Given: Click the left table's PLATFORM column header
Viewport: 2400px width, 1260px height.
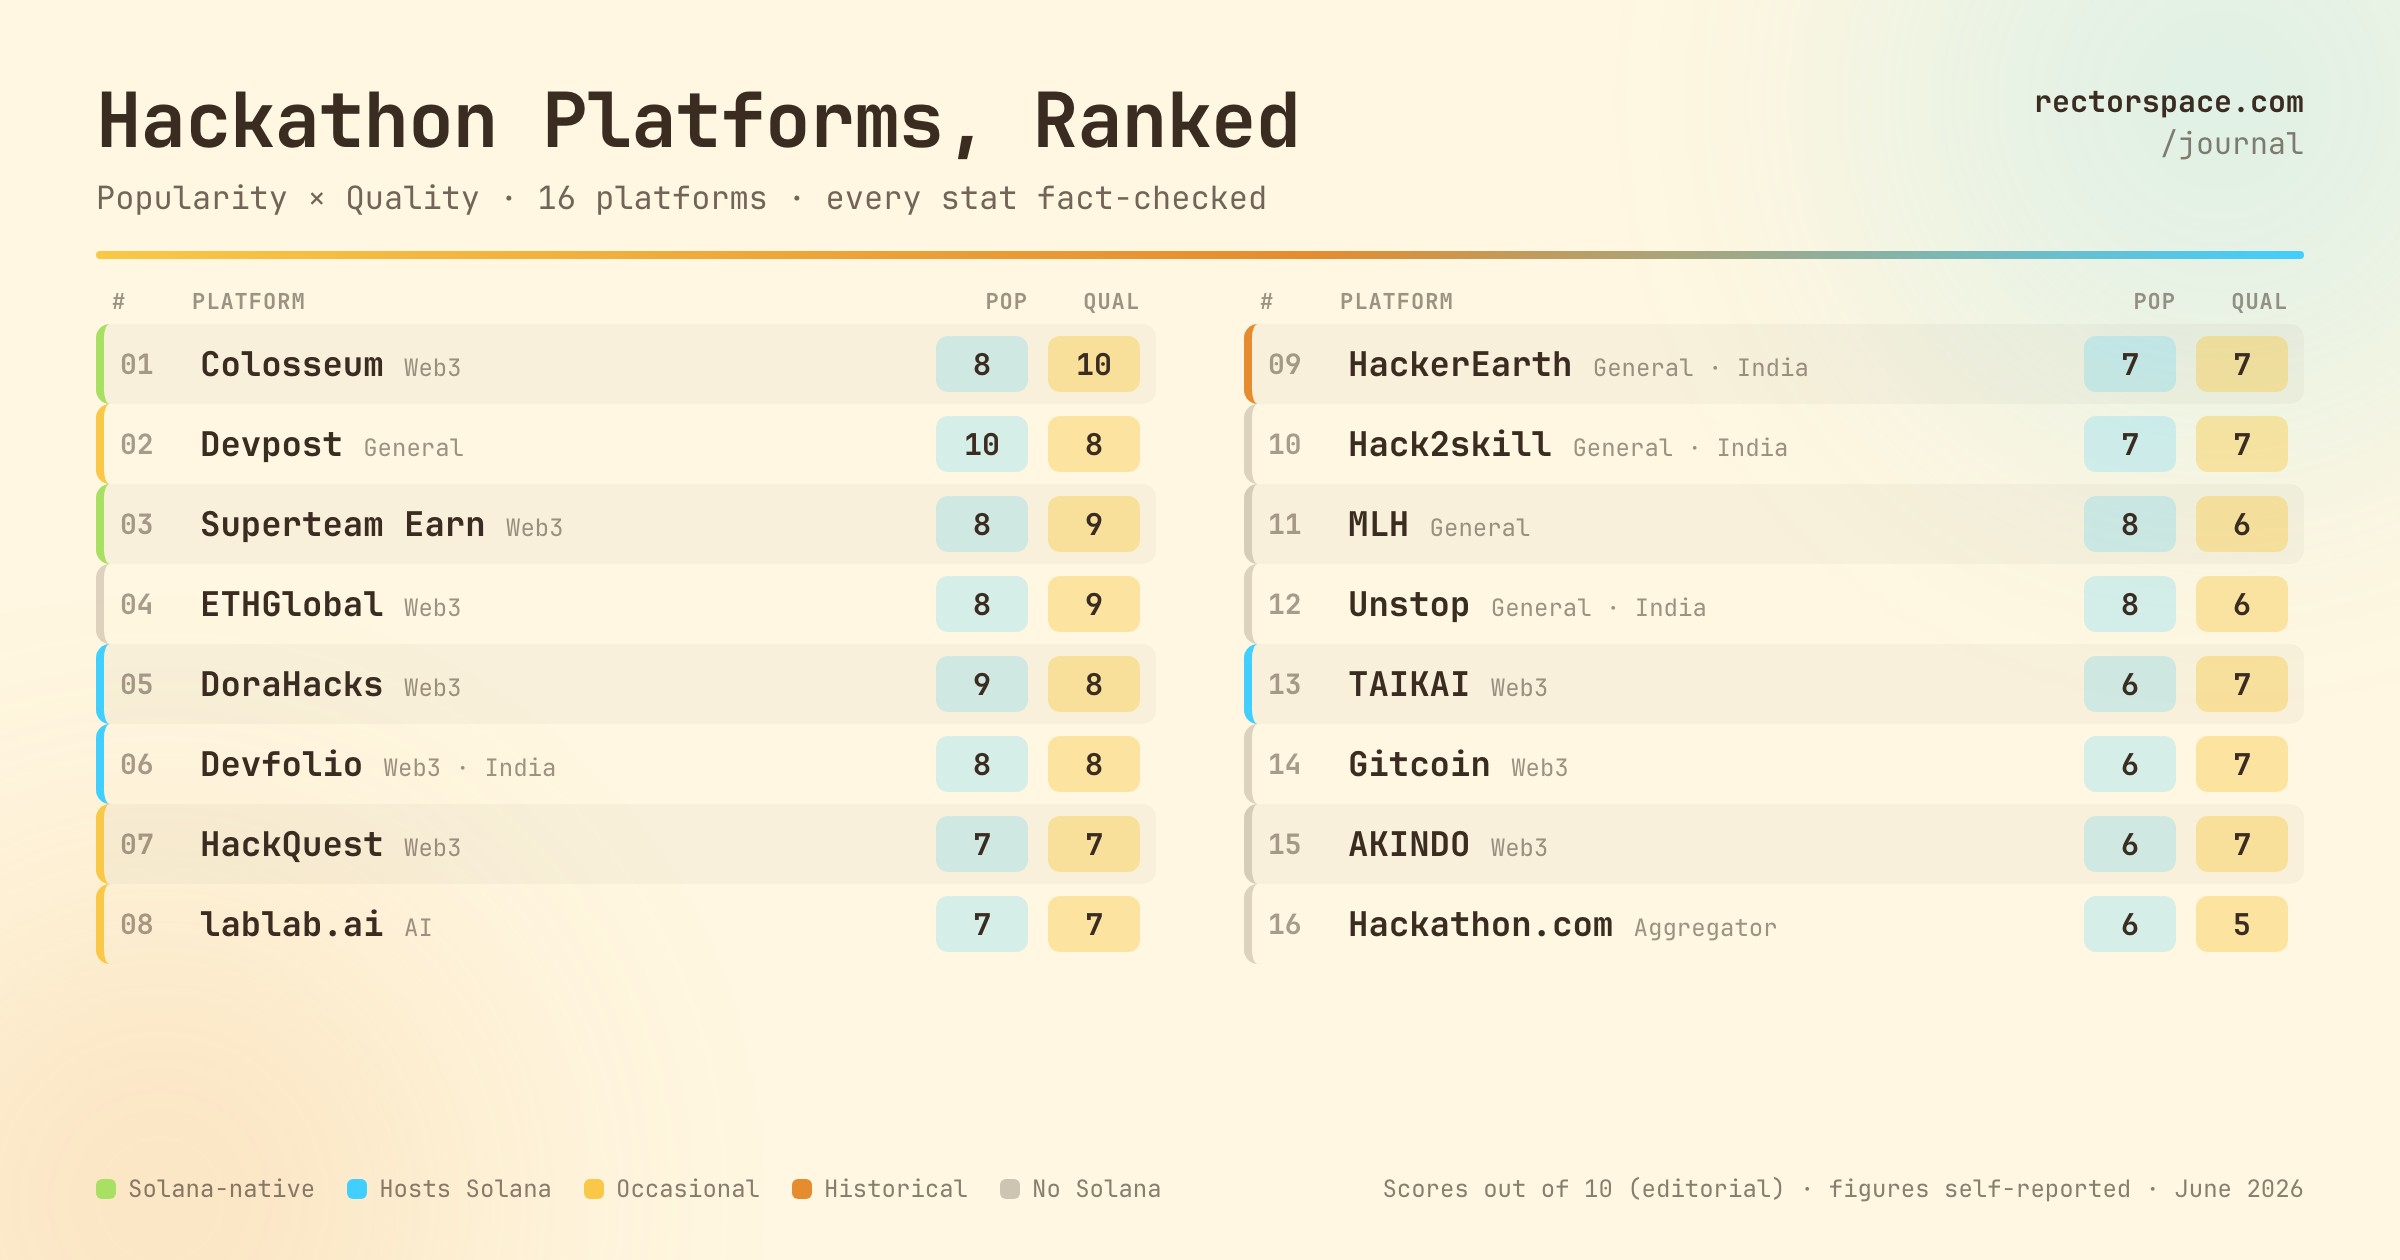Looking at the screenshot, I should tap(249, 302).
